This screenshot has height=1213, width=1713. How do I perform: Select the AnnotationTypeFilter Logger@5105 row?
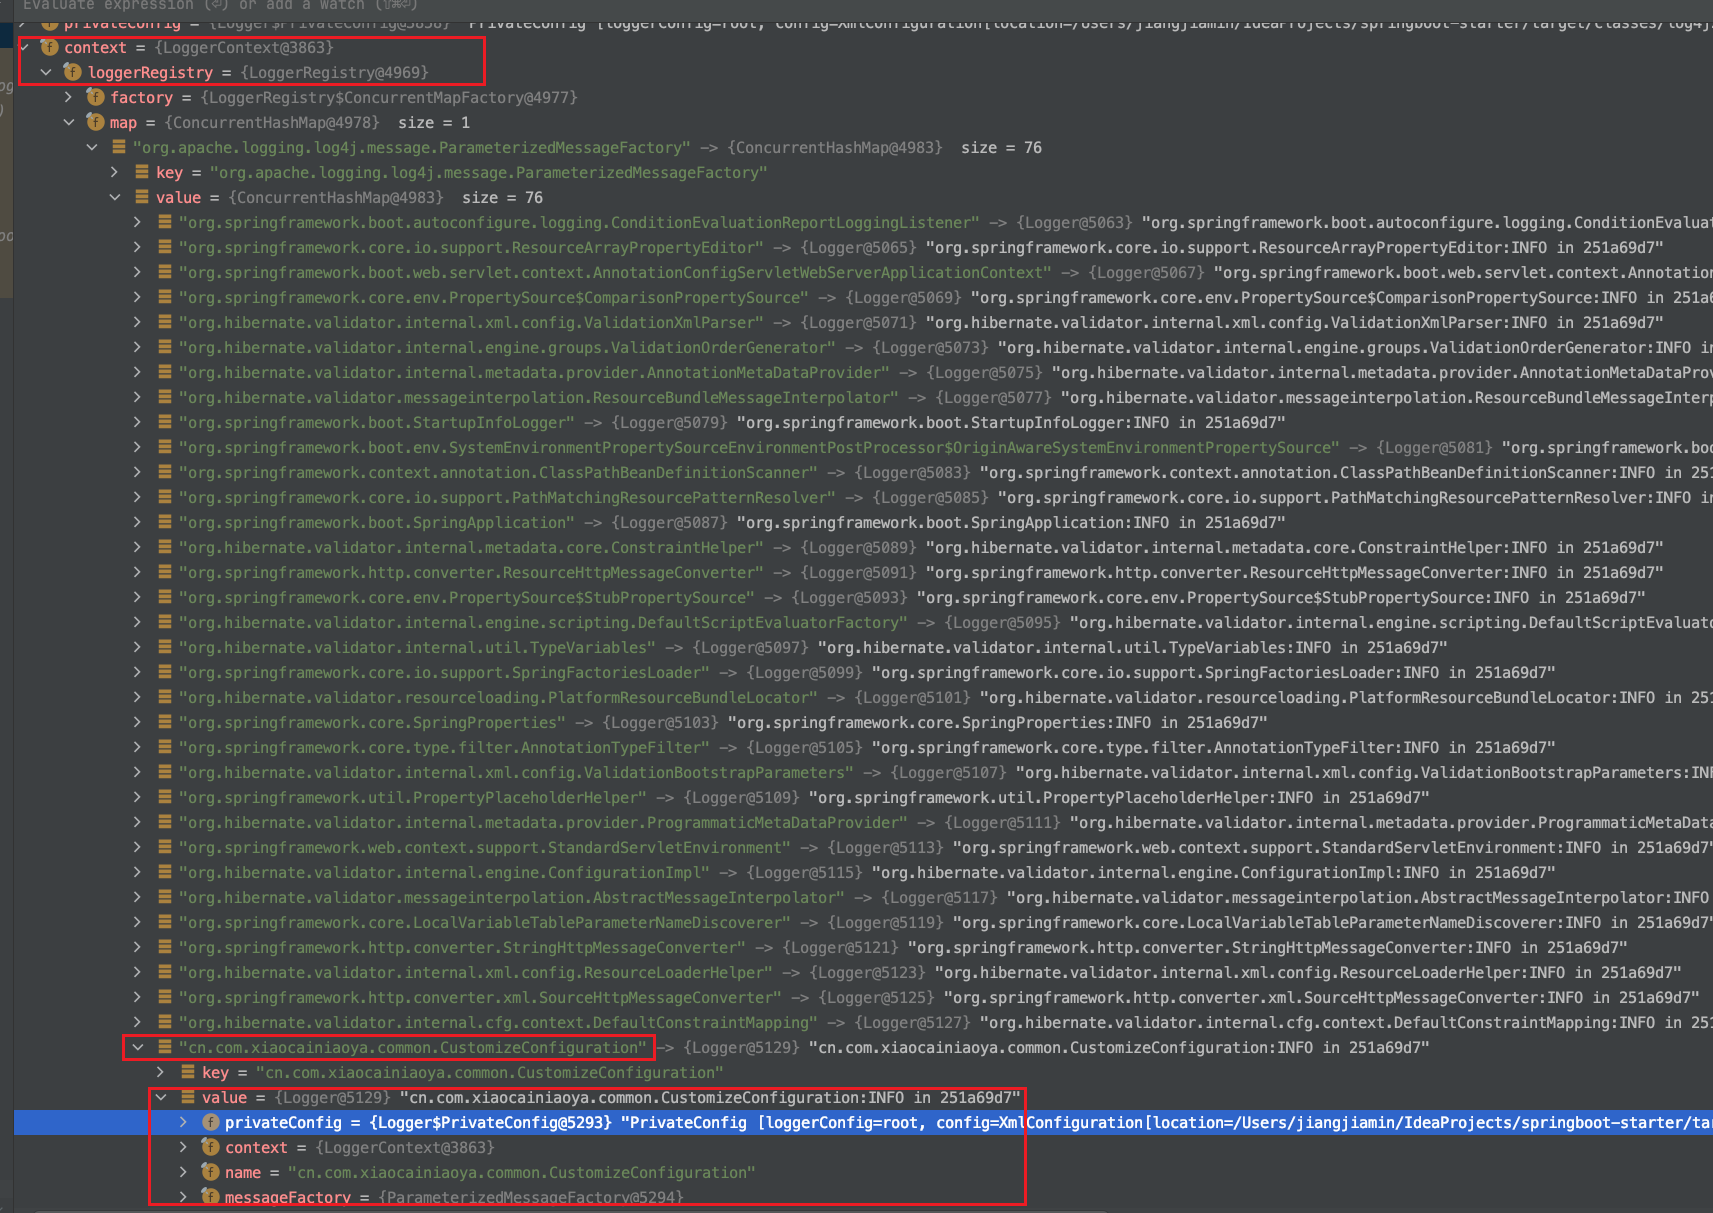tap(863, 747)
